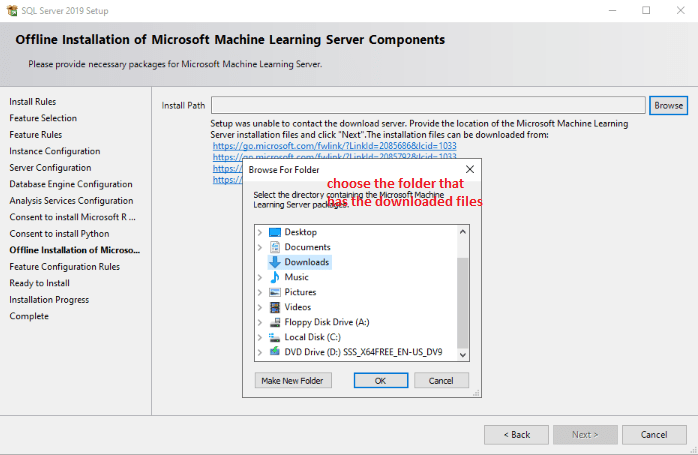Image resolution: width=698 pixels, height=455 pixels.
Task: Go to Install Rules step
Action: point(32,102)
